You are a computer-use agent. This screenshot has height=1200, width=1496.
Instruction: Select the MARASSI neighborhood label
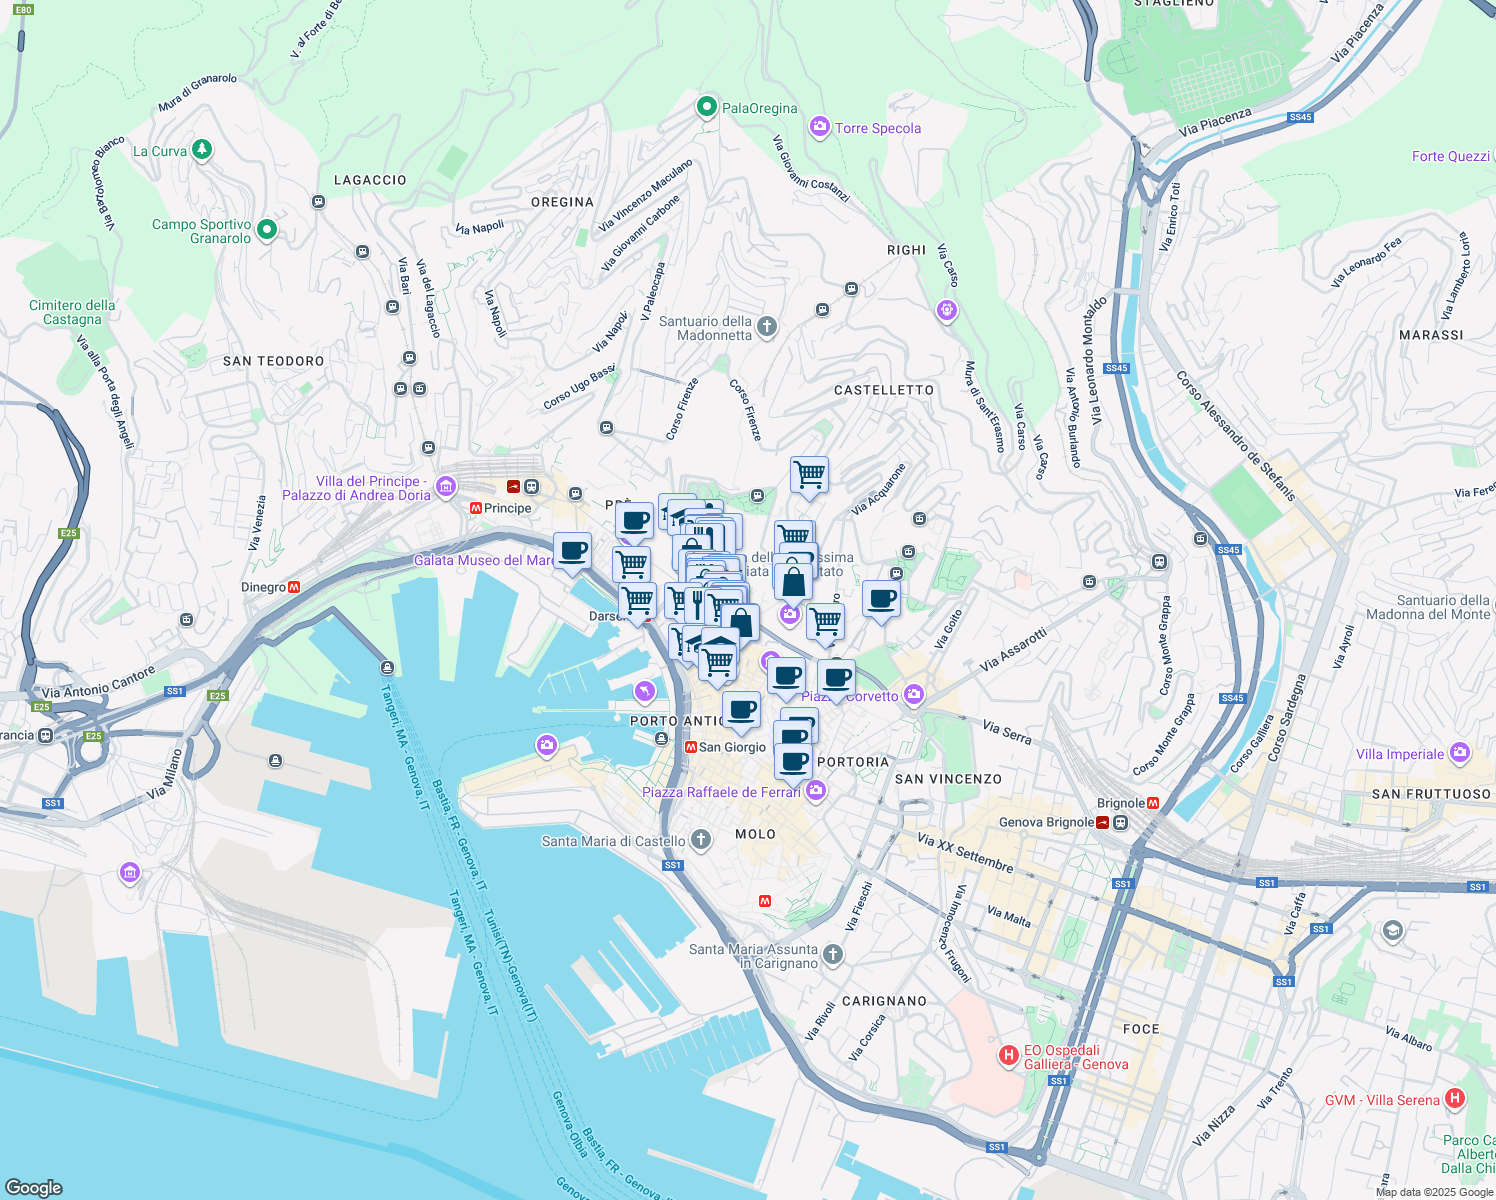click(x=1431, y=335)
